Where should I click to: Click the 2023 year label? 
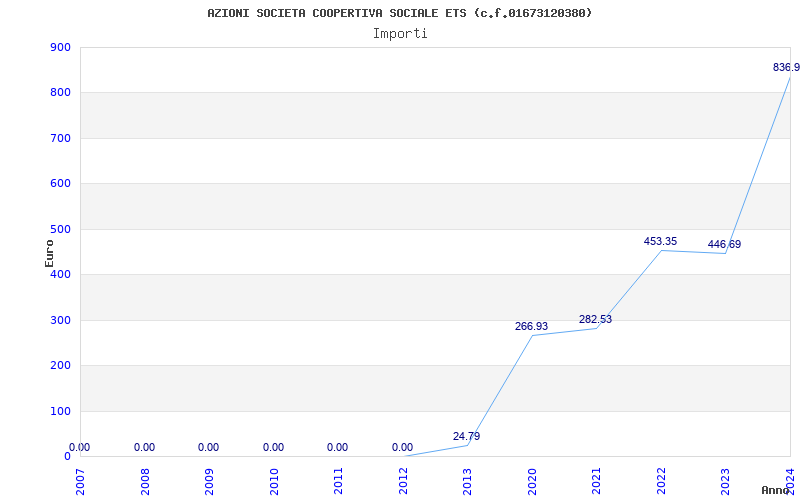tap(726, 481)
